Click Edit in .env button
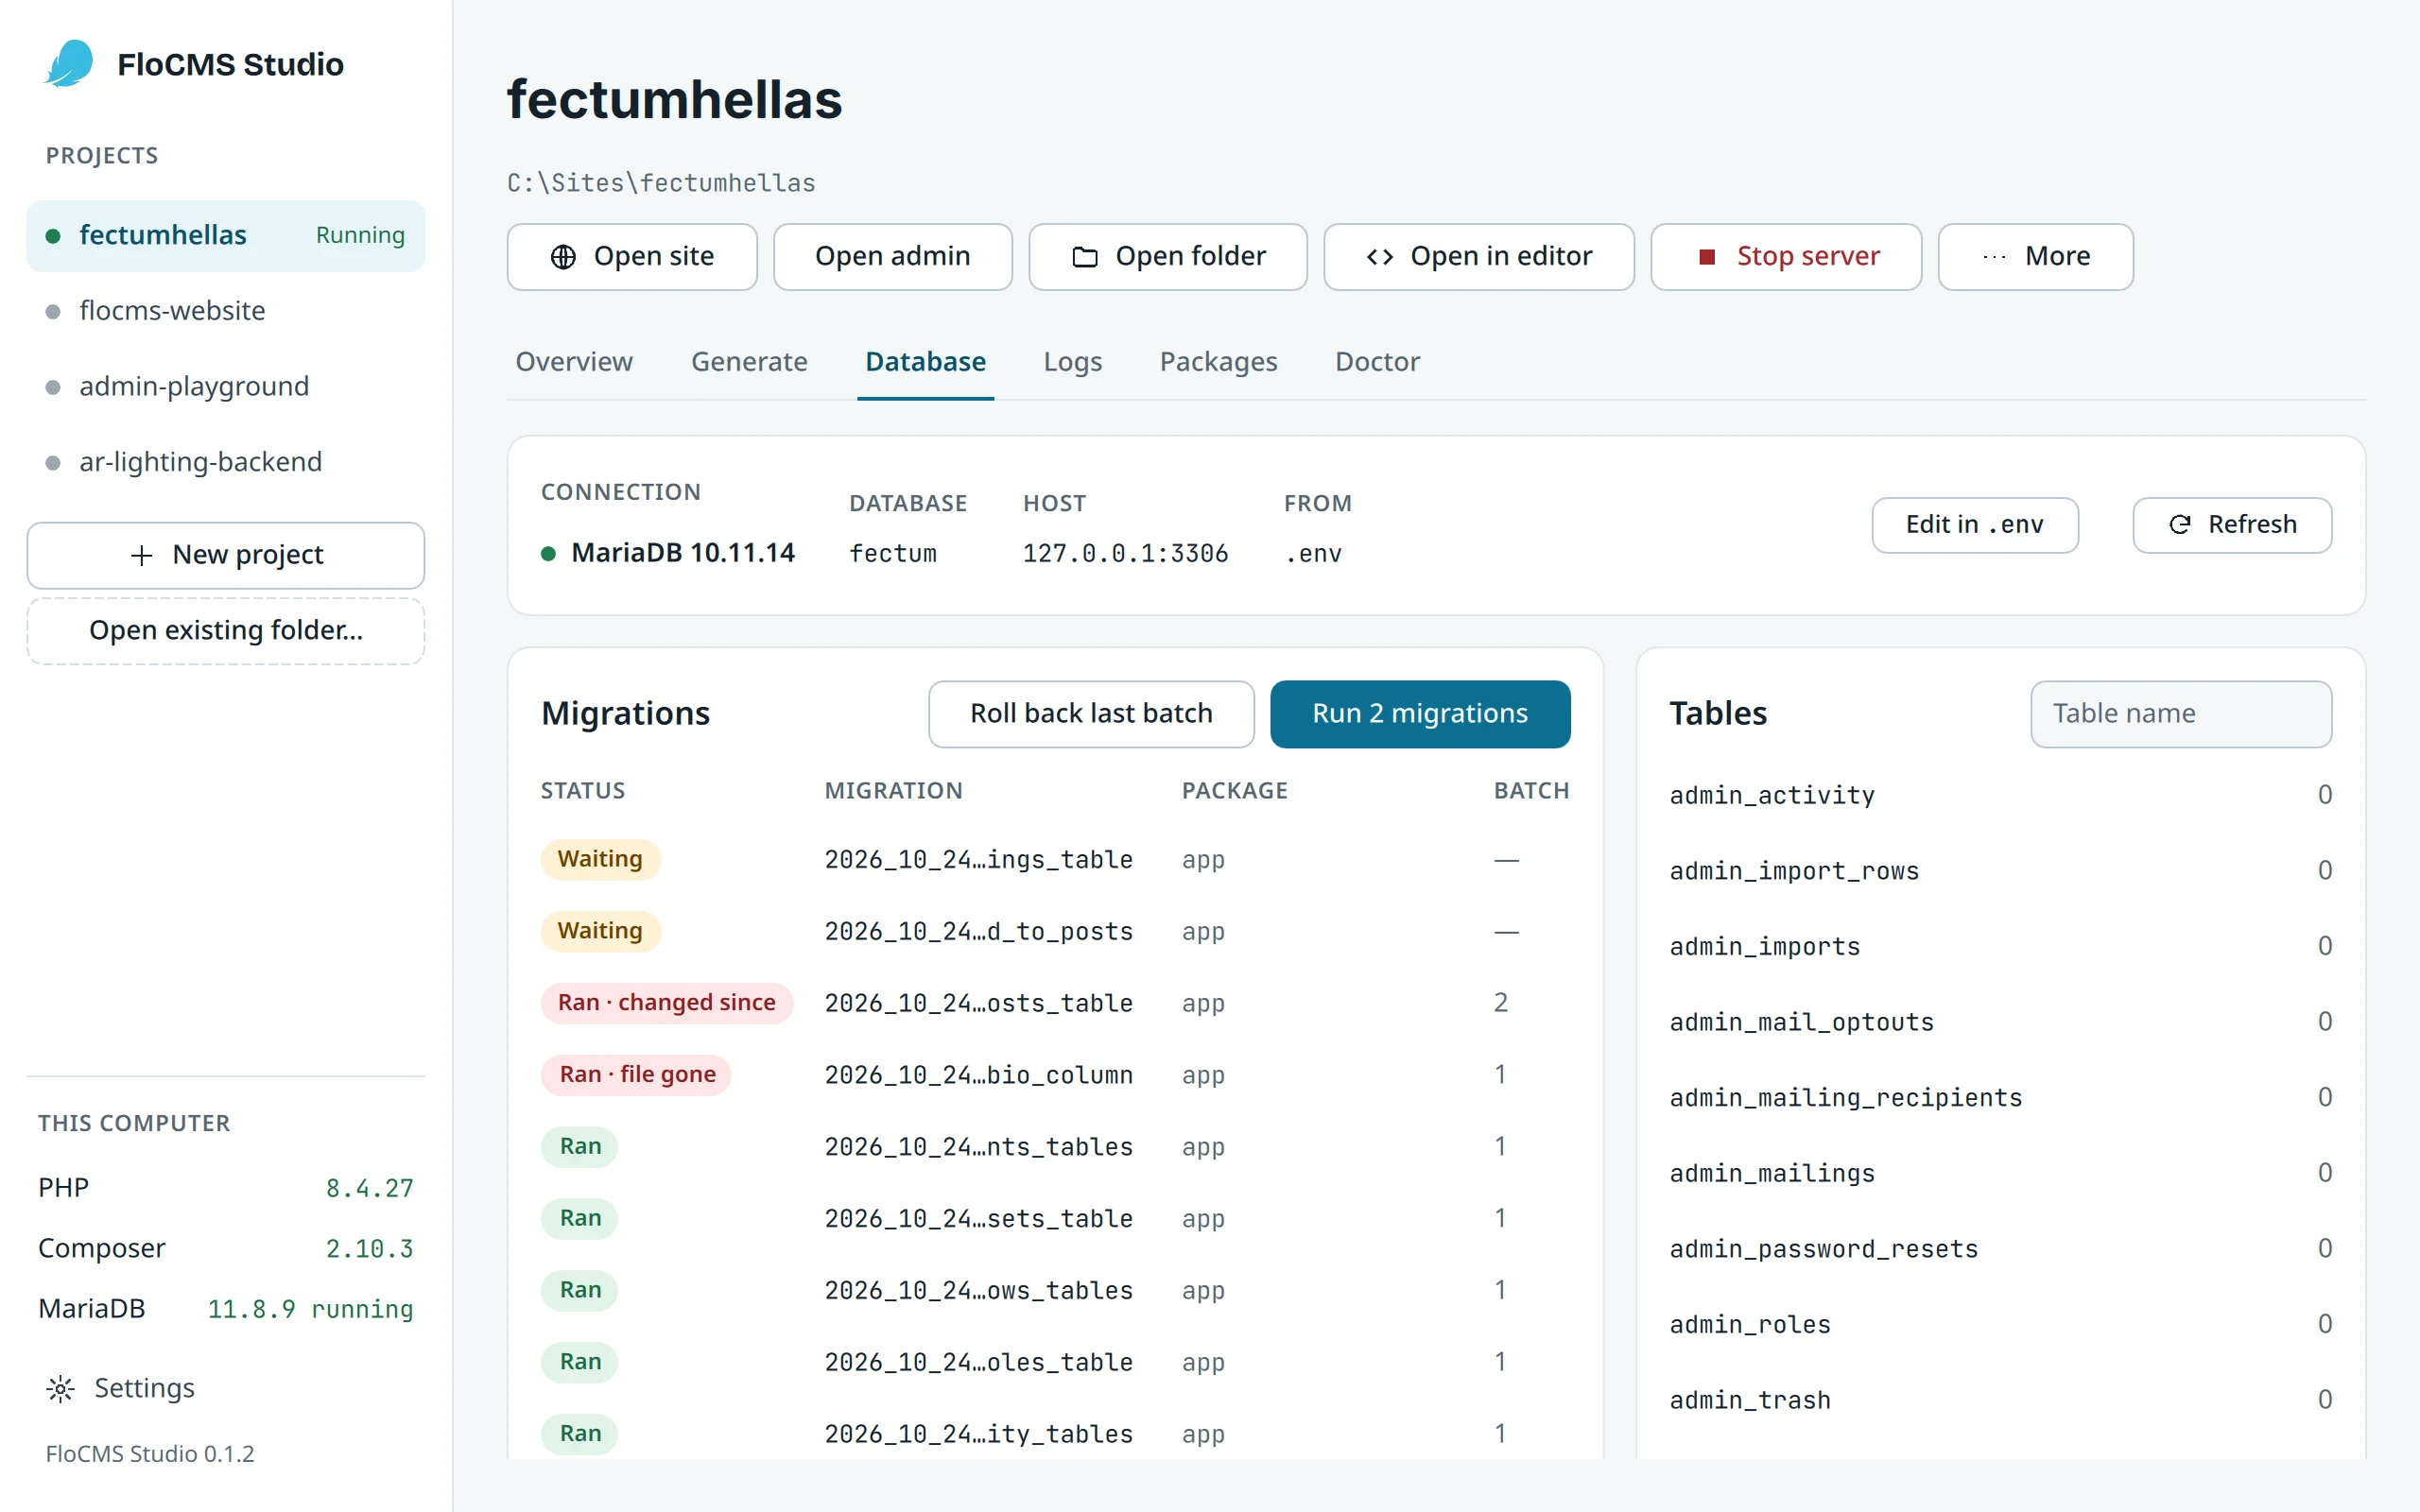Screen dimensions: 2420x1512 pos(1975,524)
